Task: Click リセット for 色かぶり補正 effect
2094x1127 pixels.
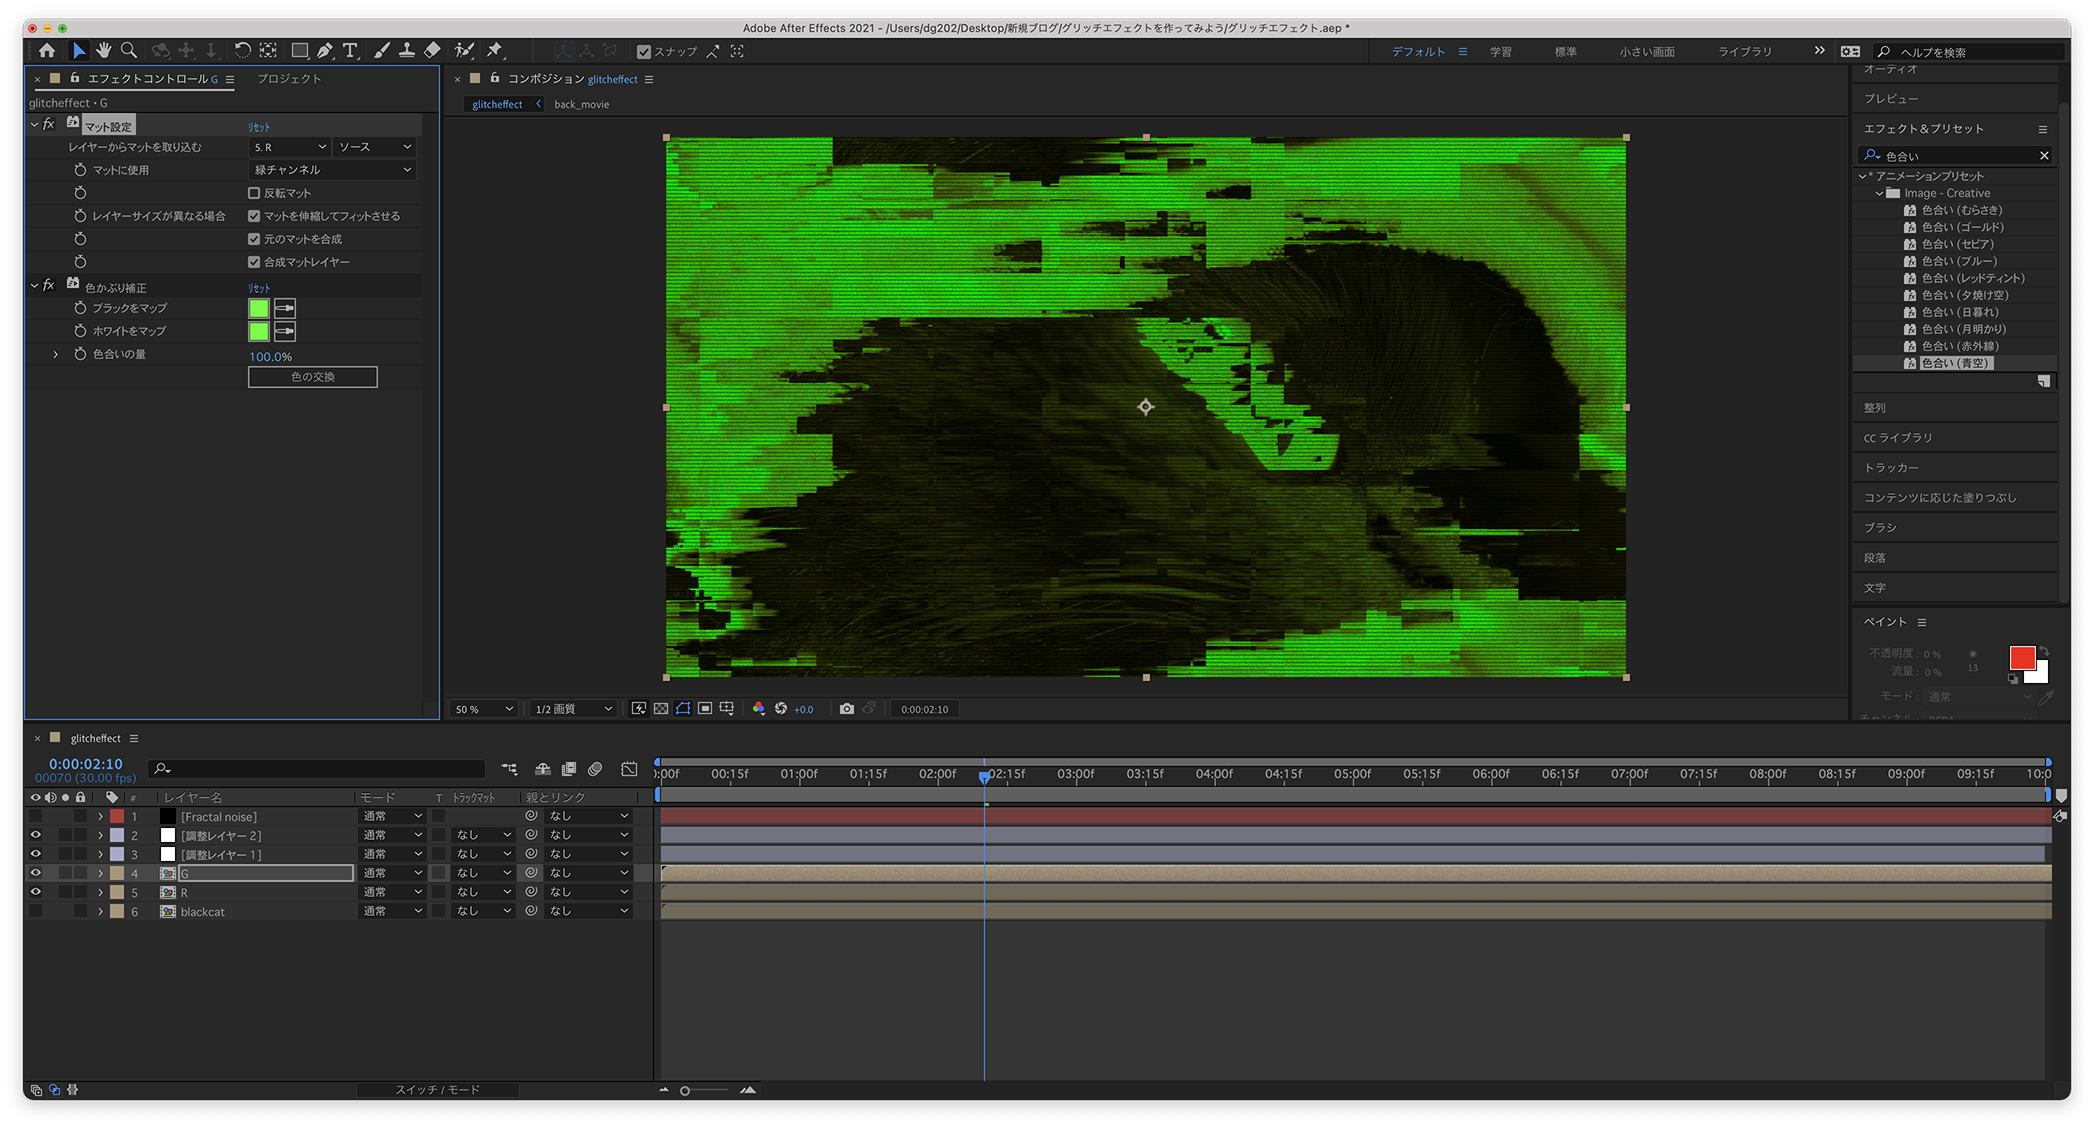Action: pyautogui.click(x=259, y=288)
